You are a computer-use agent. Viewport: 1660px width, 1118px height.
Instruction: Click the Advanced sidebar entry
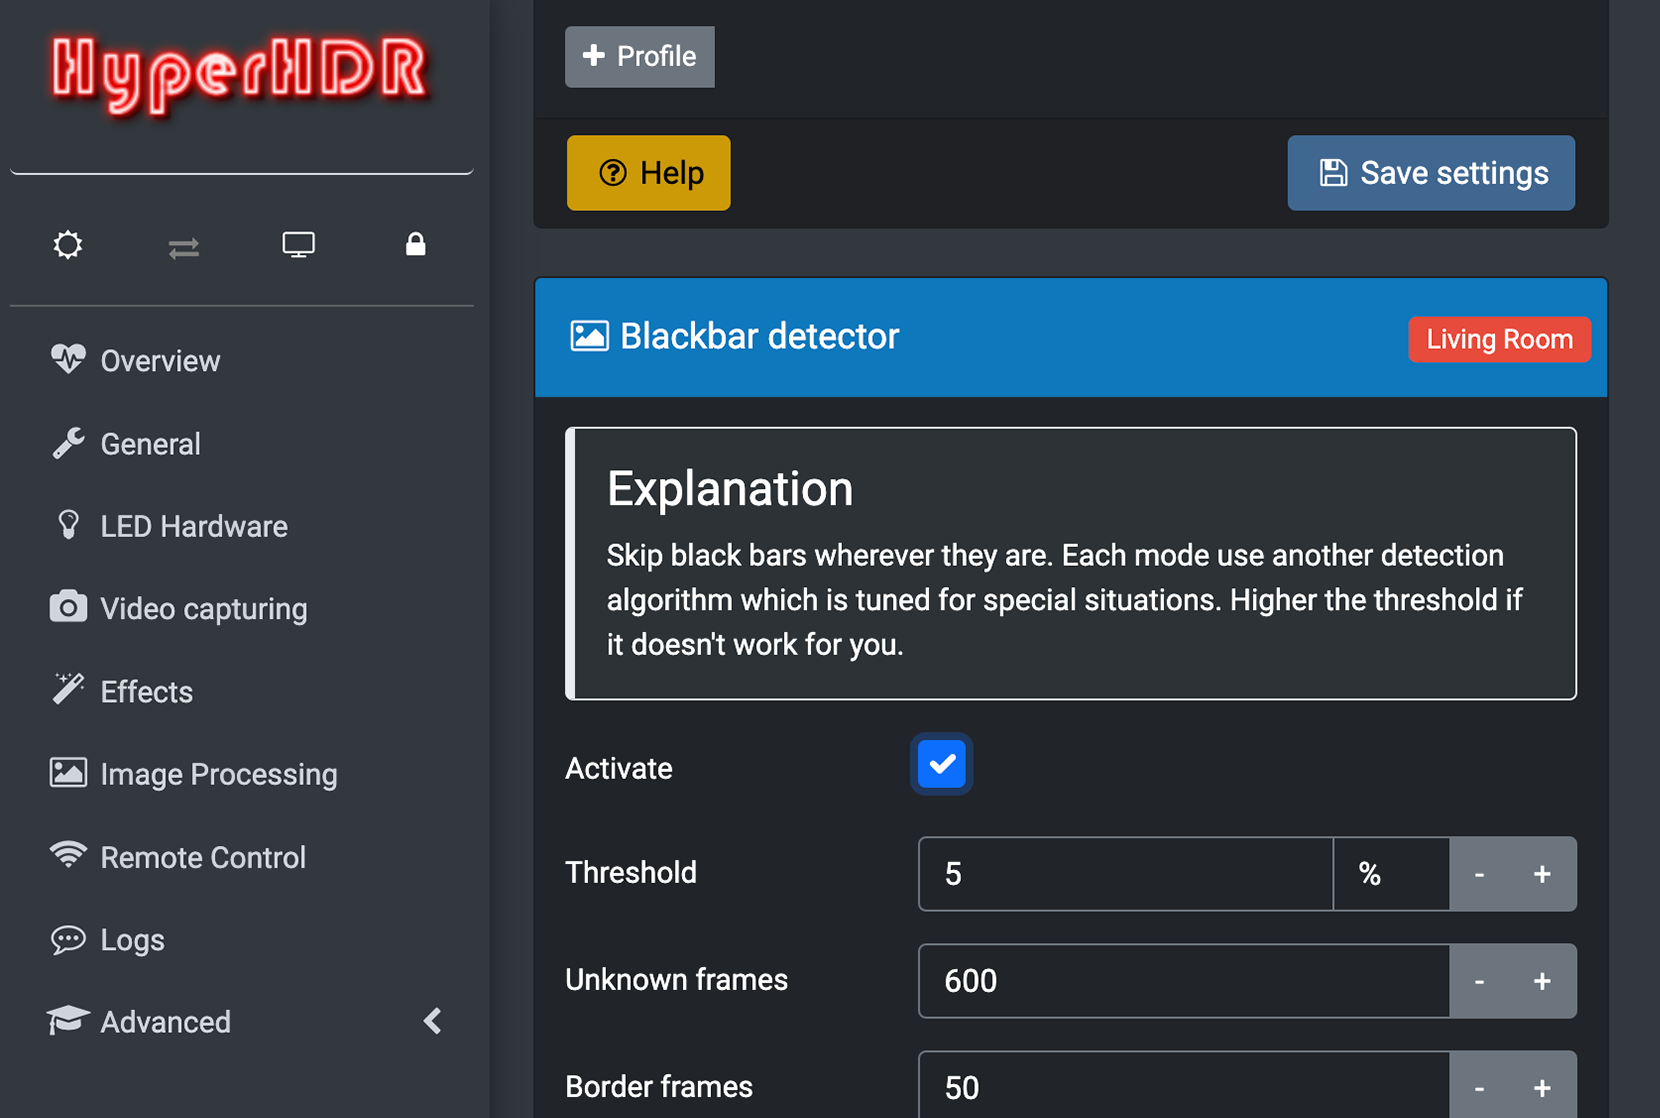(164, 1021)
